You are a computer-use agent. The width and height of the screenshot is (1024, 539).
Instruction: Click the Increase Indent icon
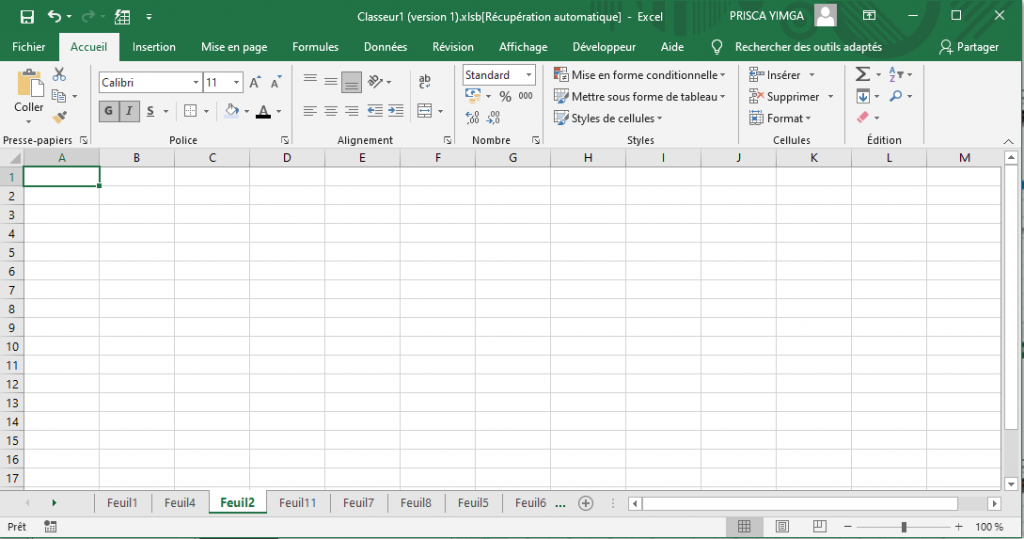pyautogui.click(x=395, y=111)
